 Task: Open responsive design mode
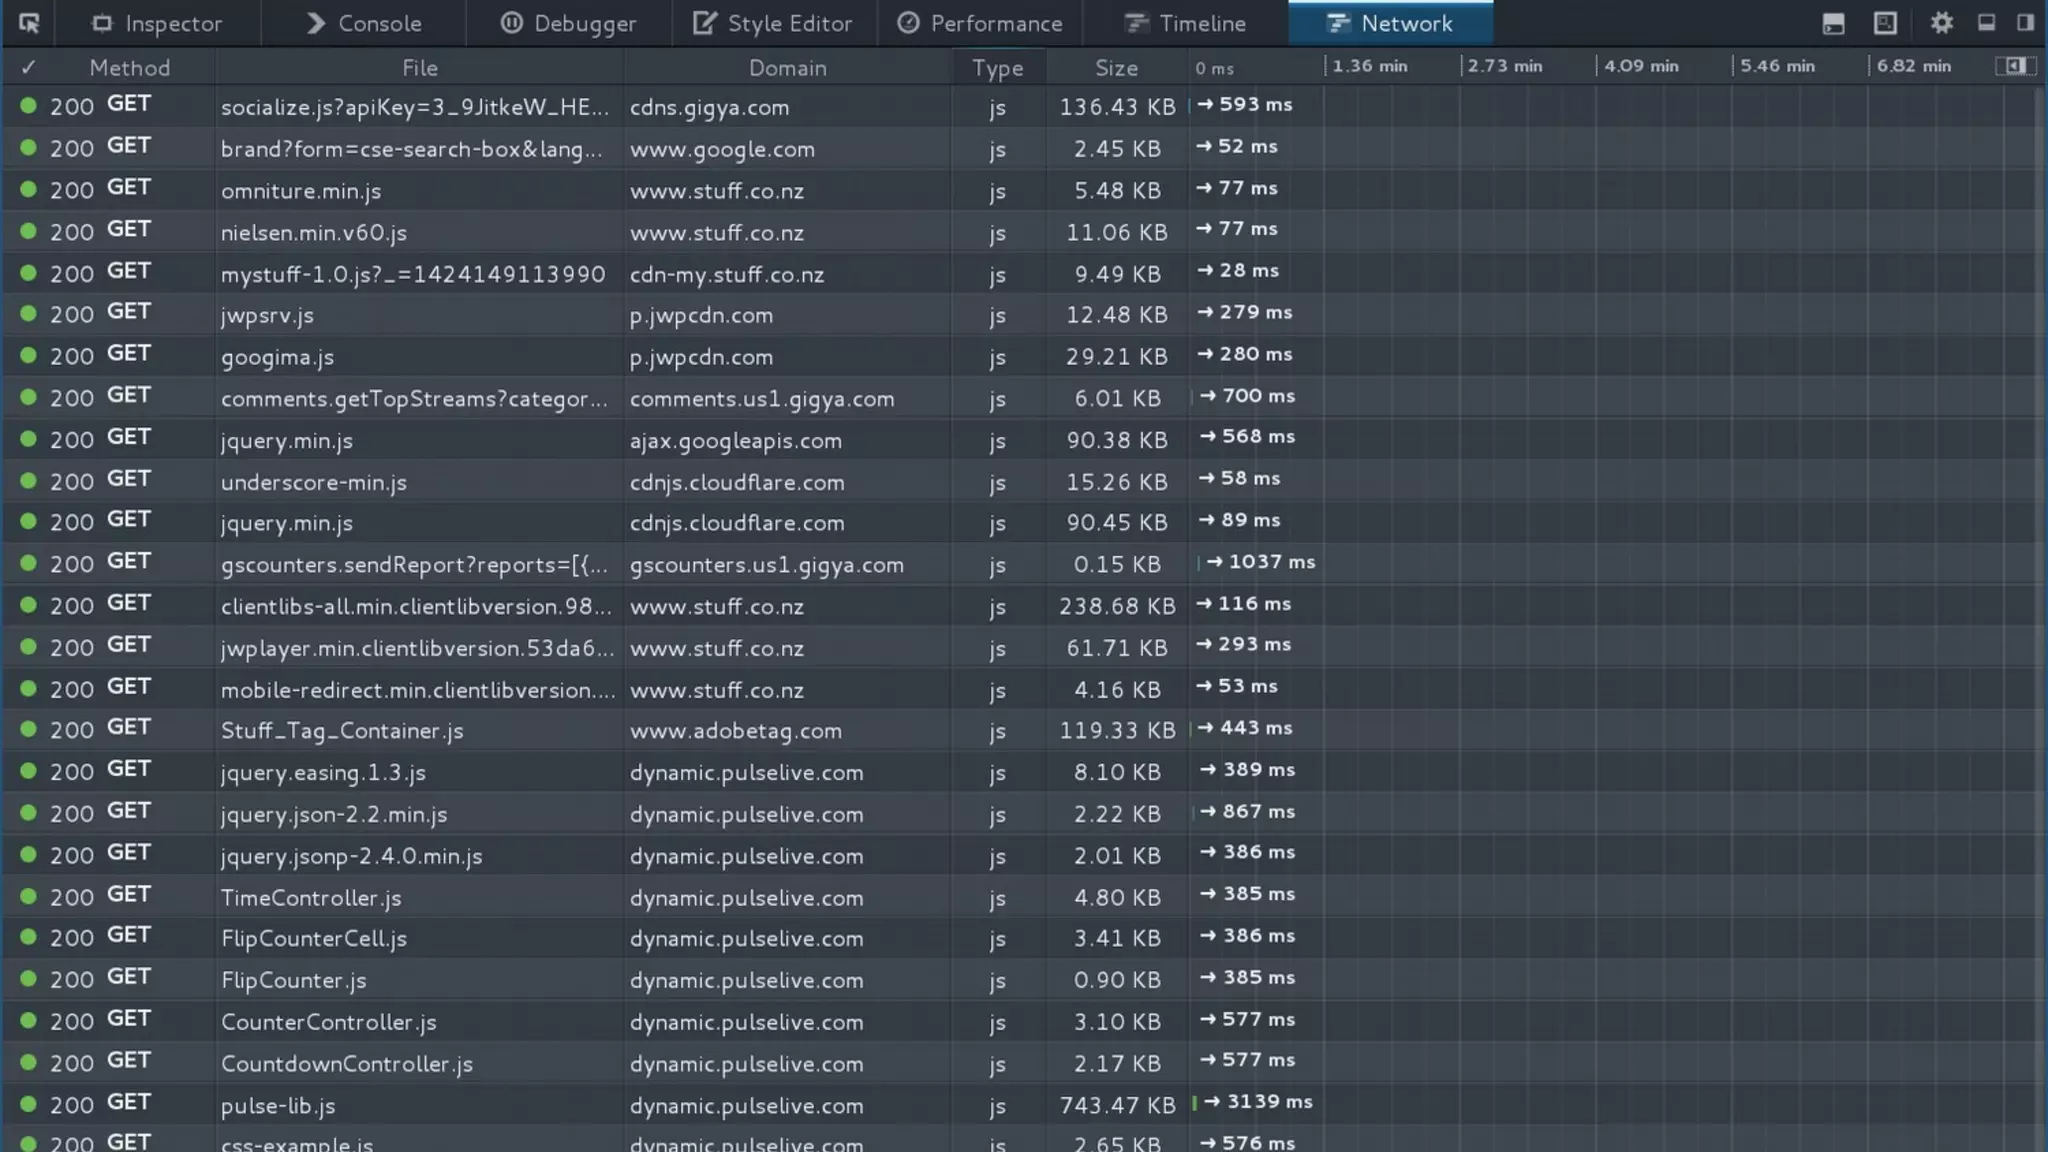pos(1885,23)
